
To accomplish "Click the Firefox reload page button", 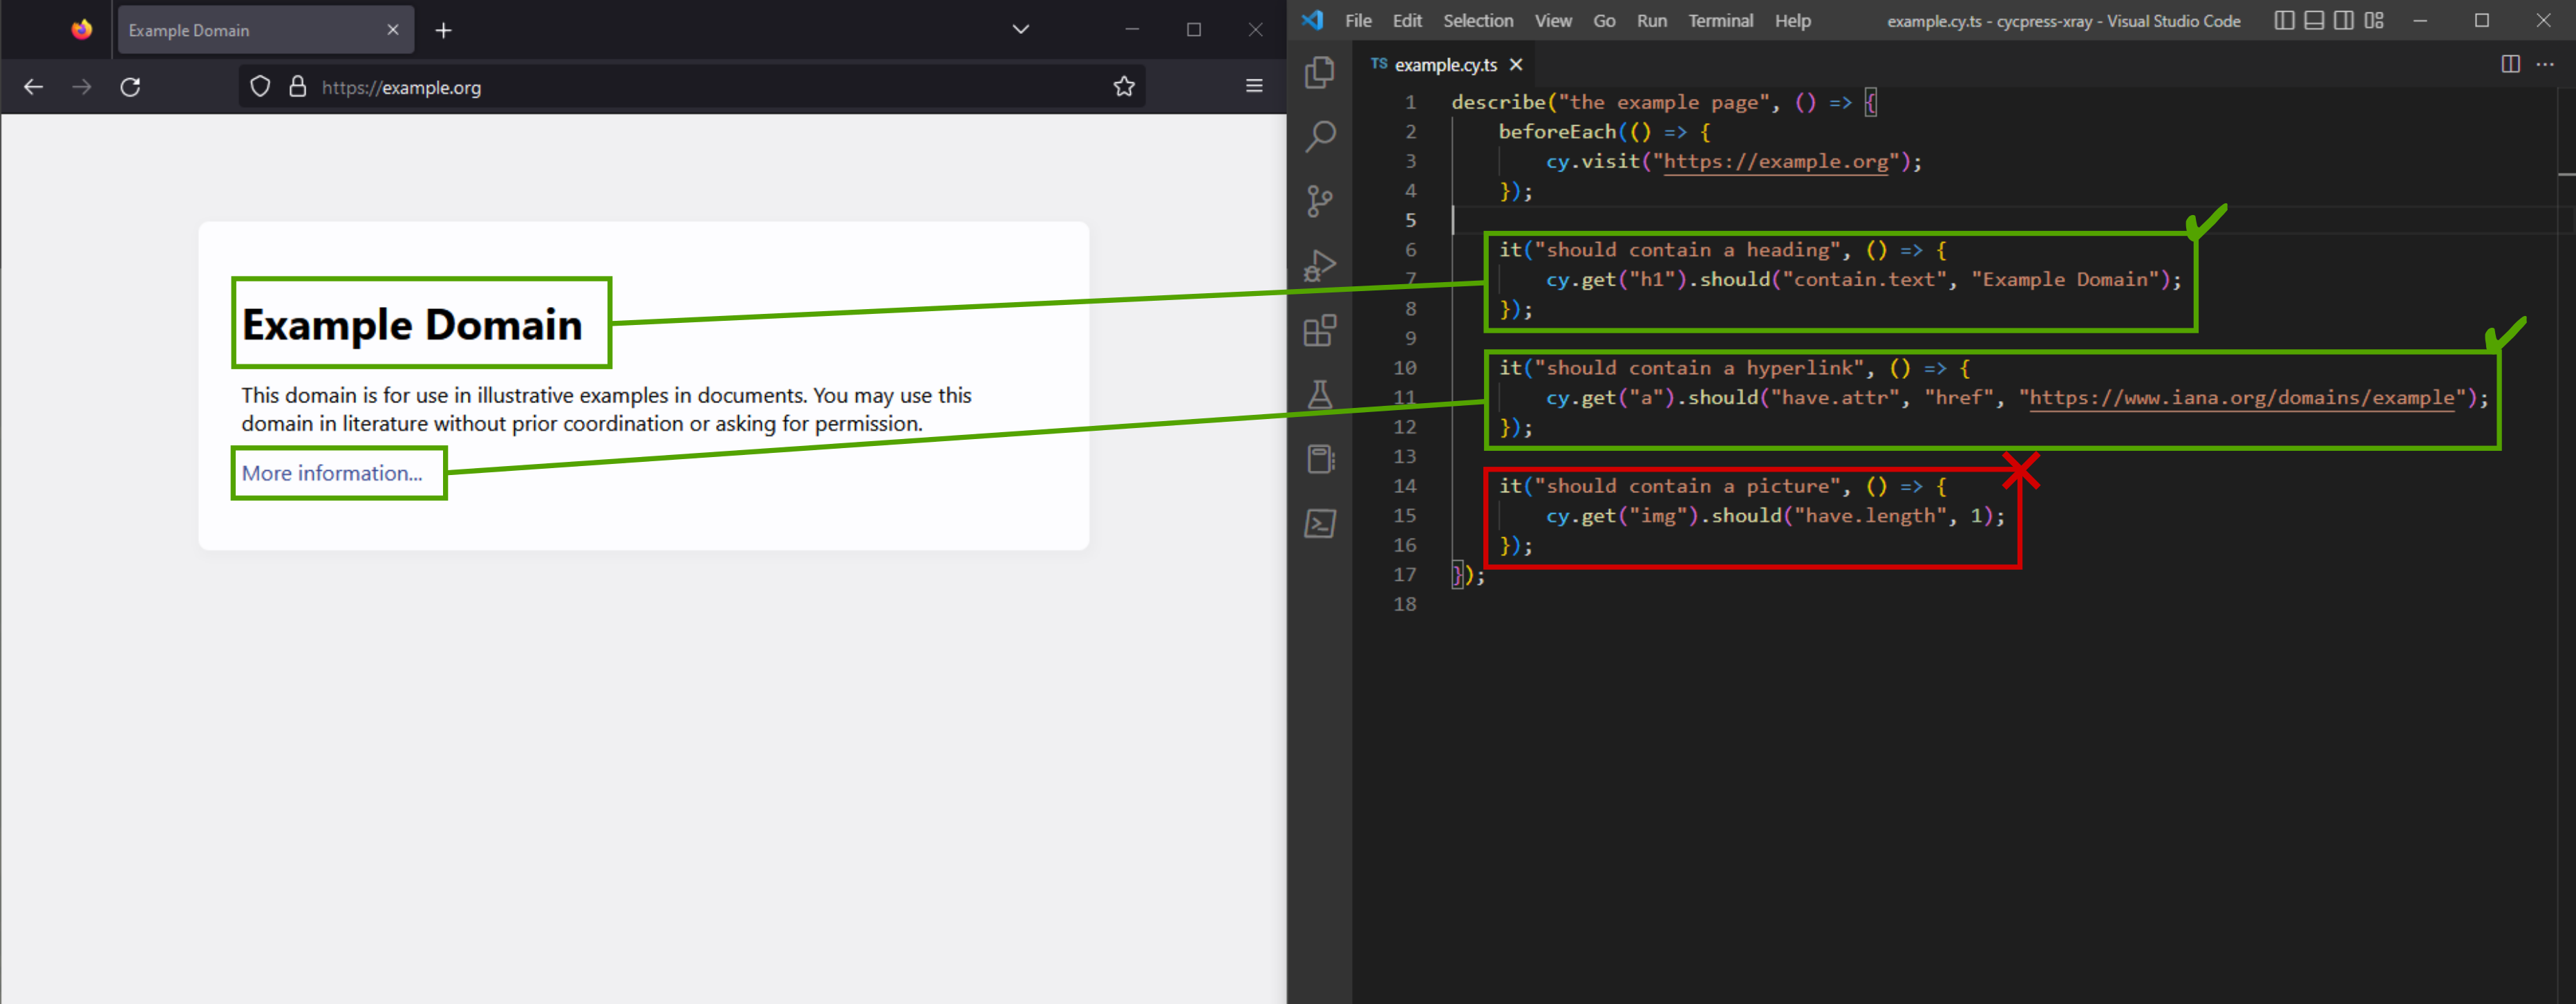I will tap(130, 87).
